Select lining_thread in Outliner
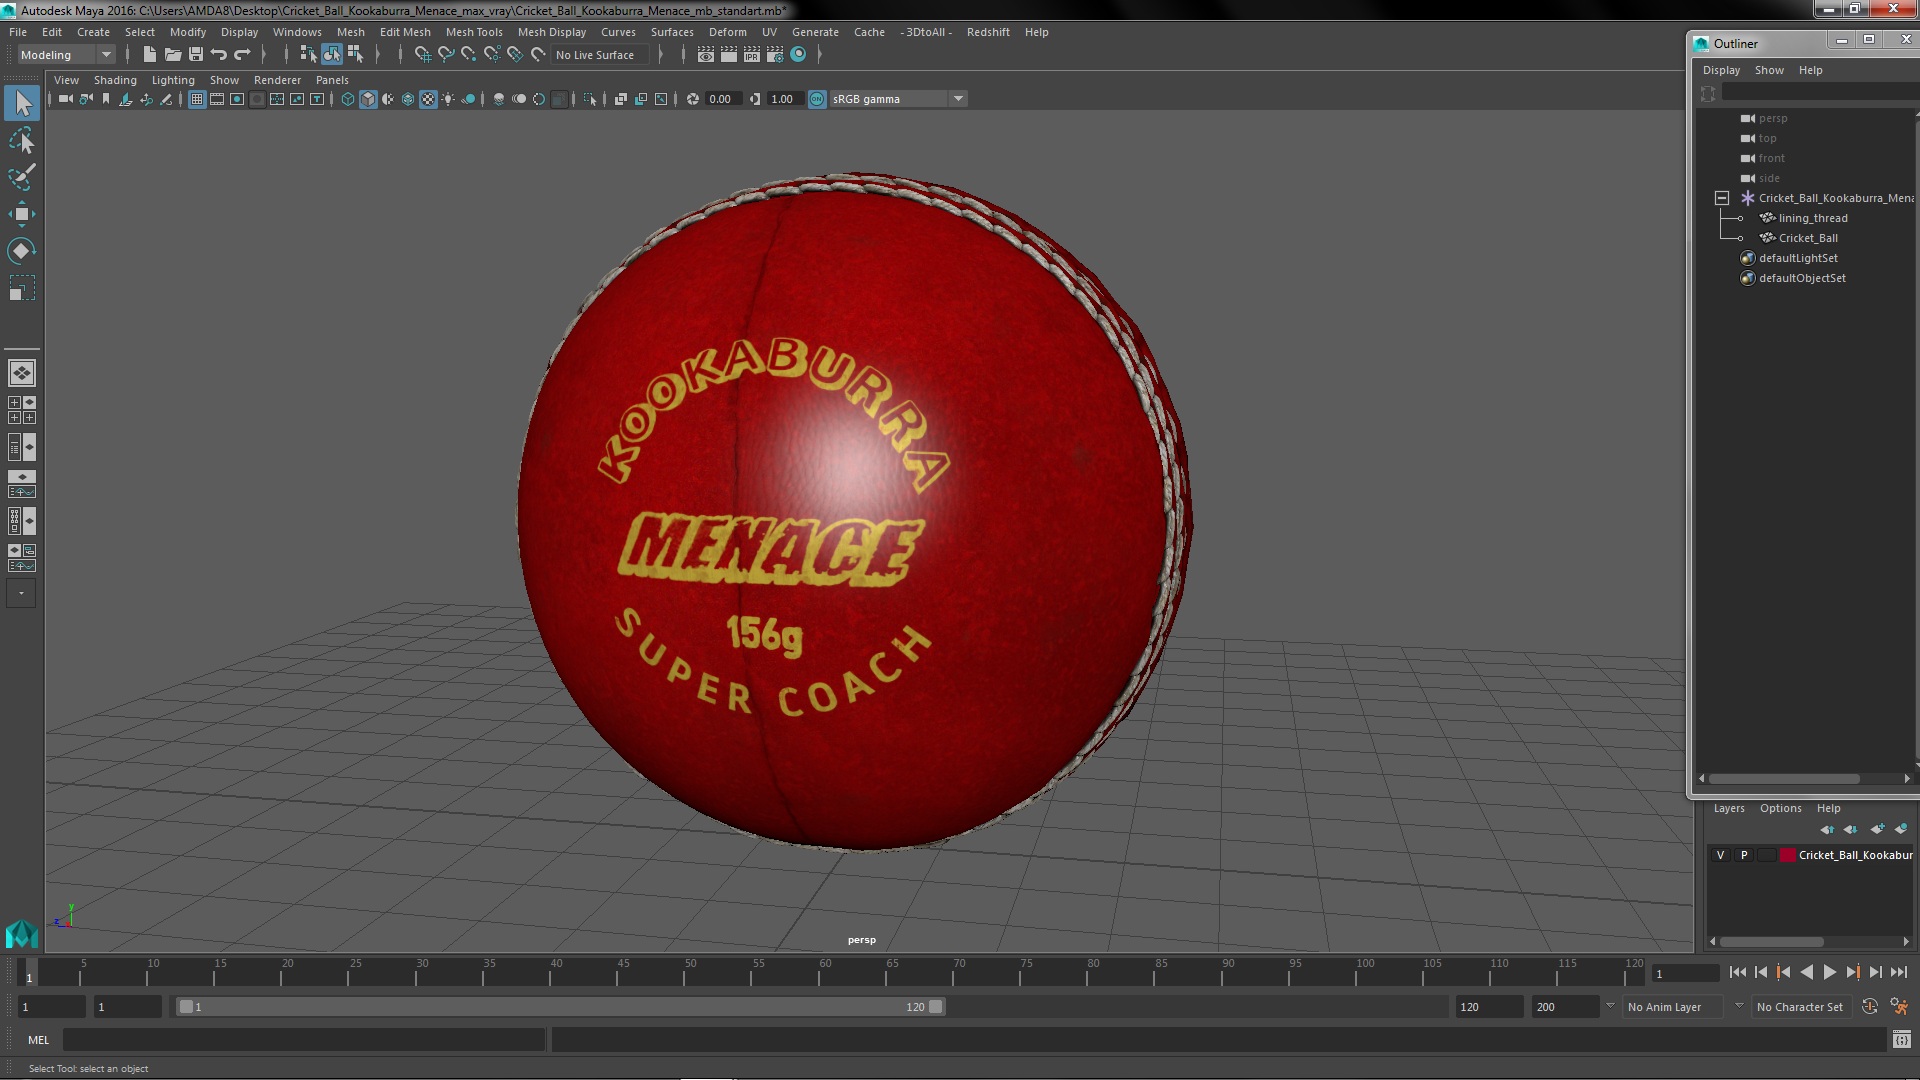 (x=1812, y=218)
